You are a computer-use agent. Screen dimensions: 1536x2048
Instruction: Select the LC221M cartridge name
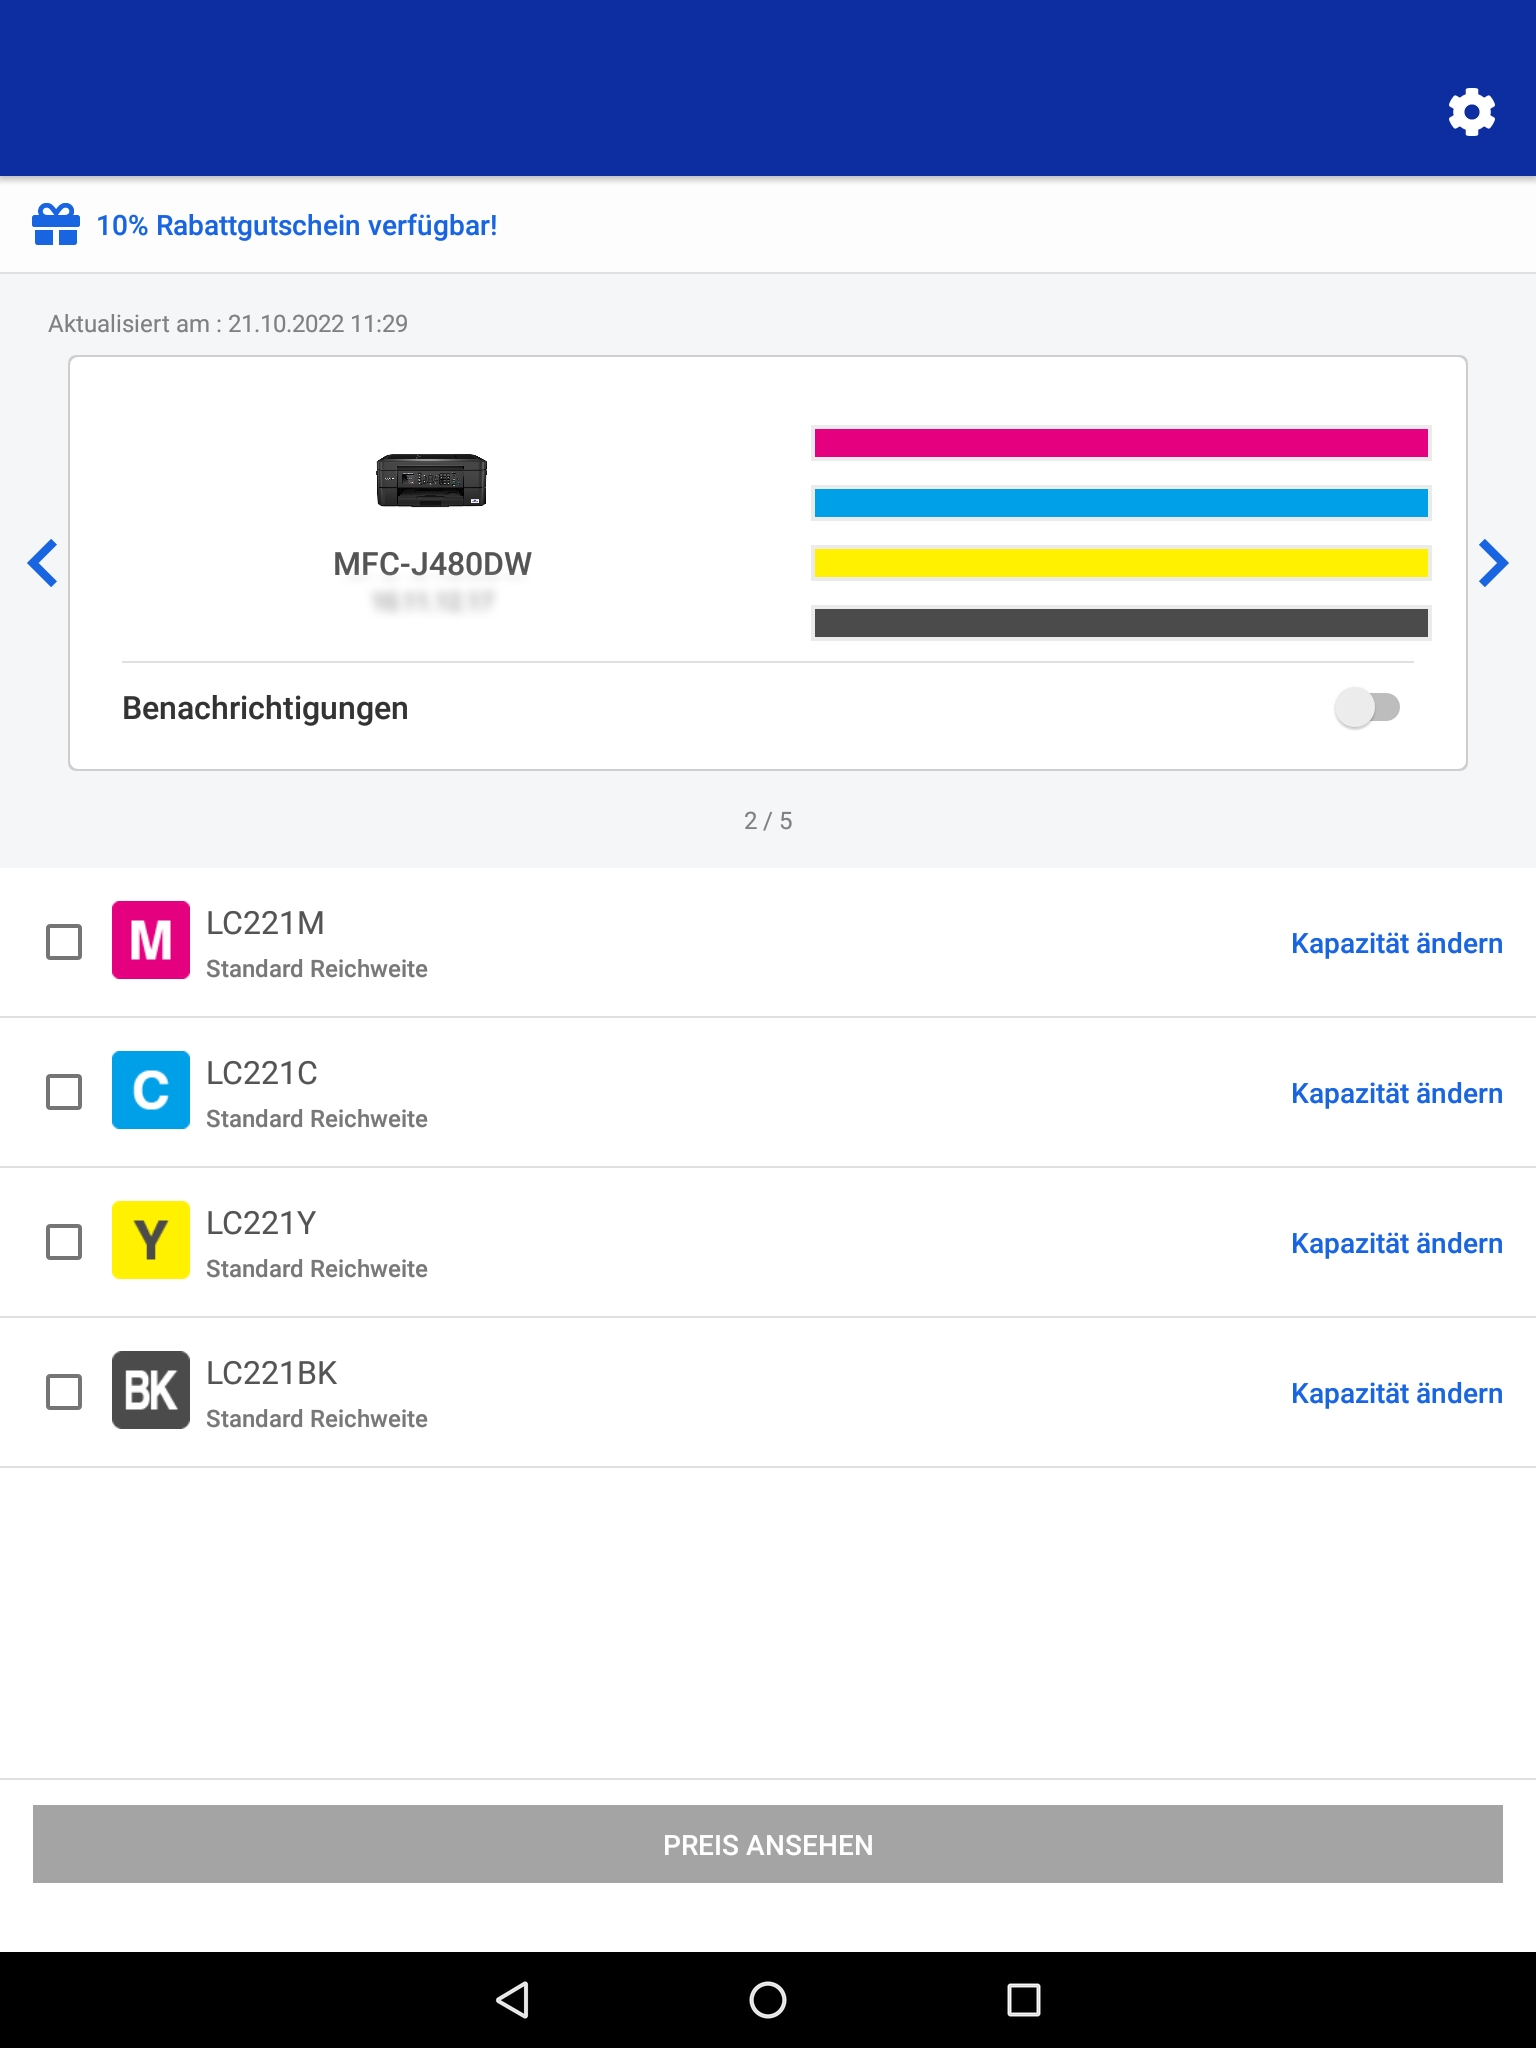click(265, 923)
